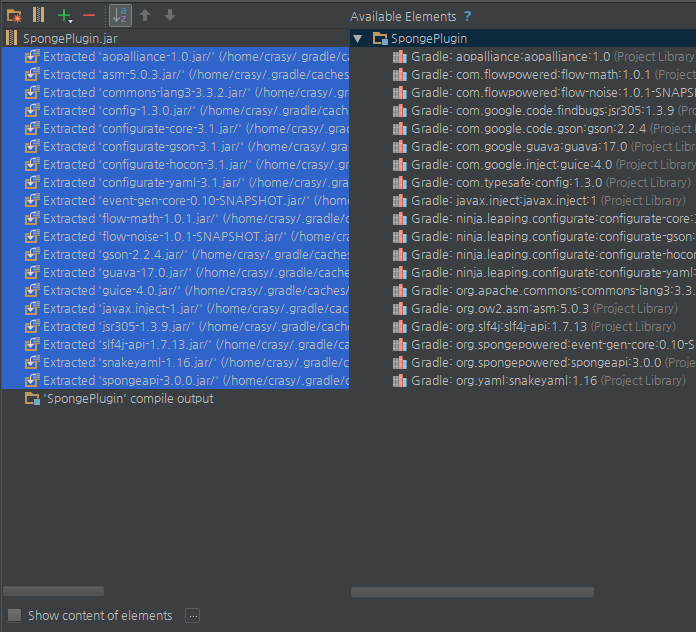Select Extracted 'configurate-hocon-3.1.jar/' row
The image size is (696, 632).
click(175, 165)
